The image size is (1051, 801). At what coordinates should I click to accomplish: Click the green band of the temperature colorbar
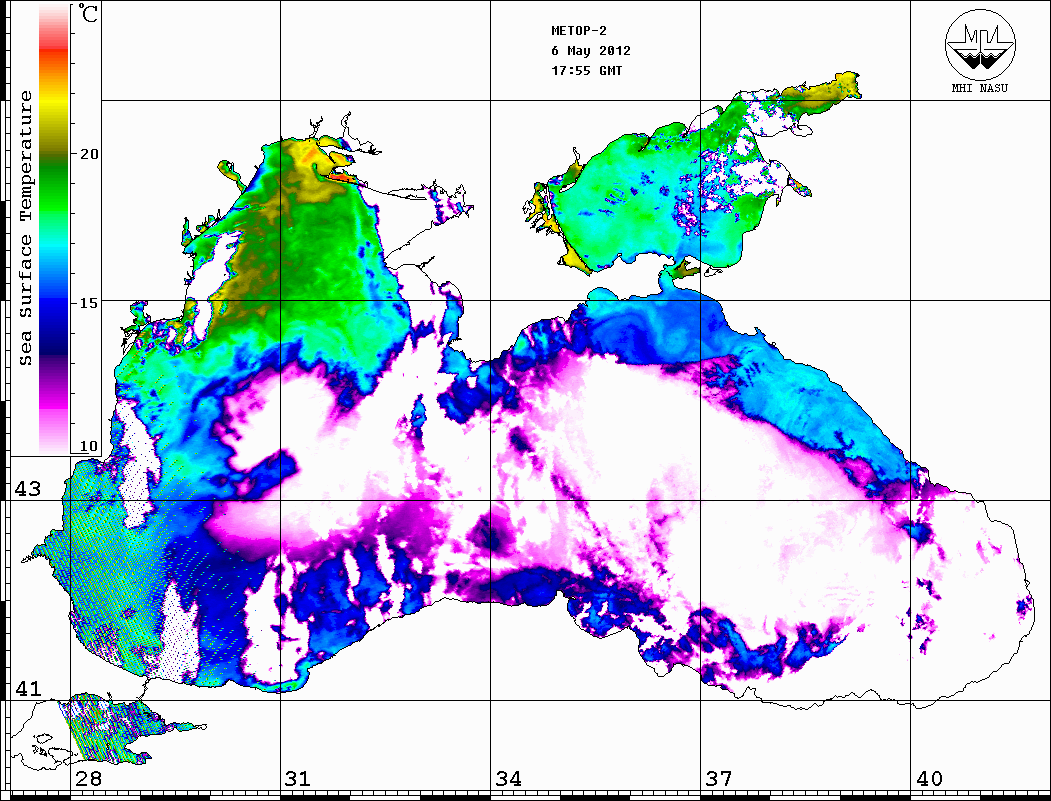[54, 184]
